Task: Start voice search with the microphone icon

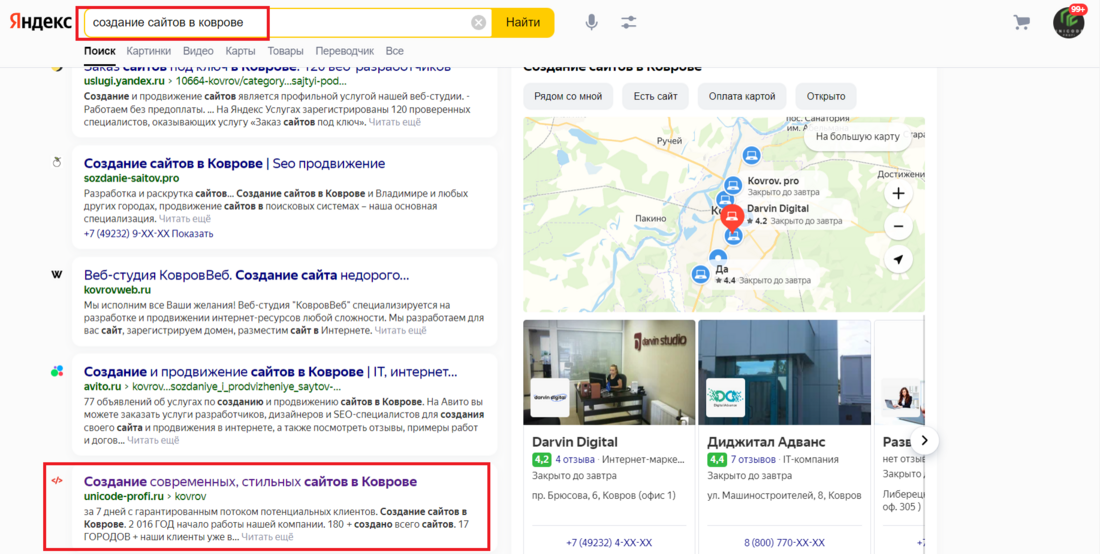Action: pos(592,22)
